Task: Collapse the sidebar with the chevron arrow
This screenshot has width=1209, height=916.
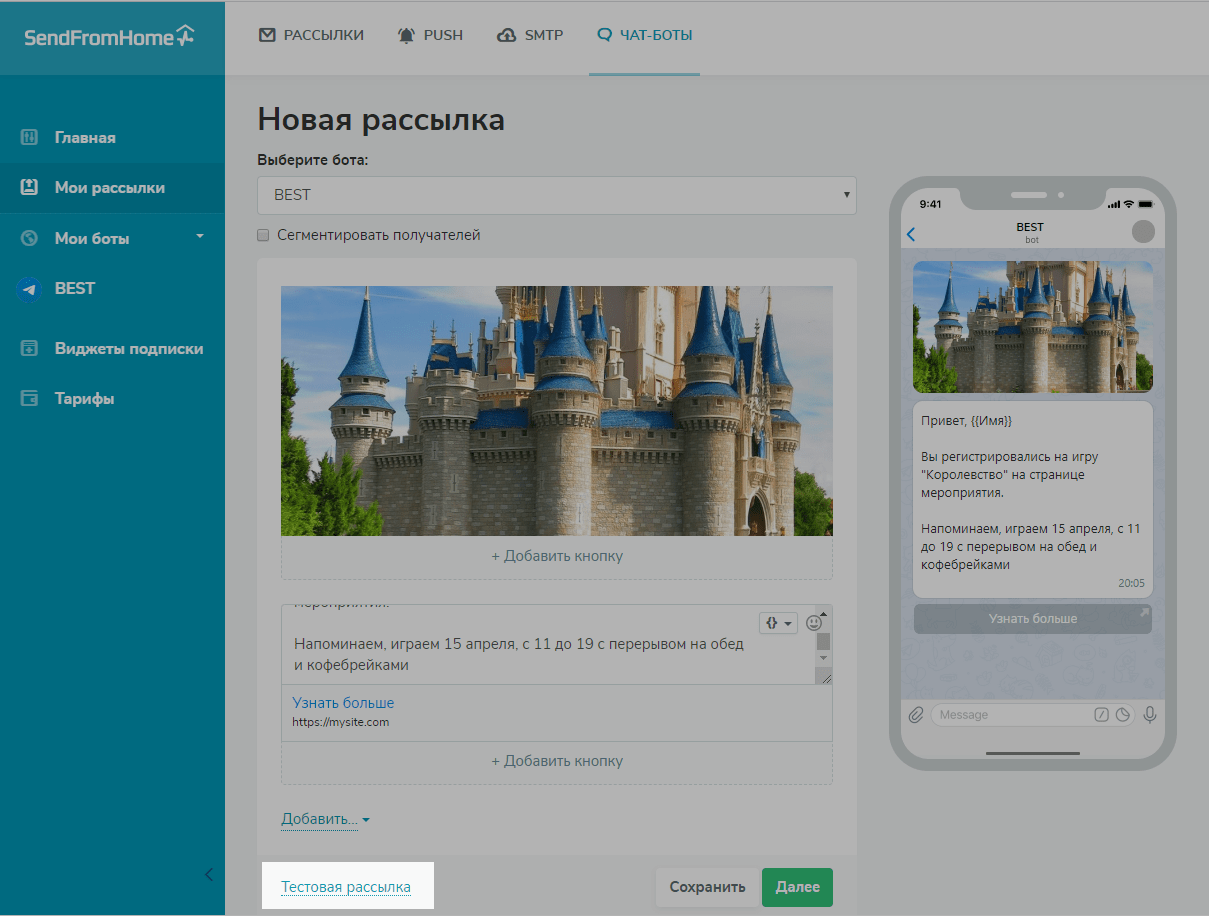Action: tap(209, 875)
